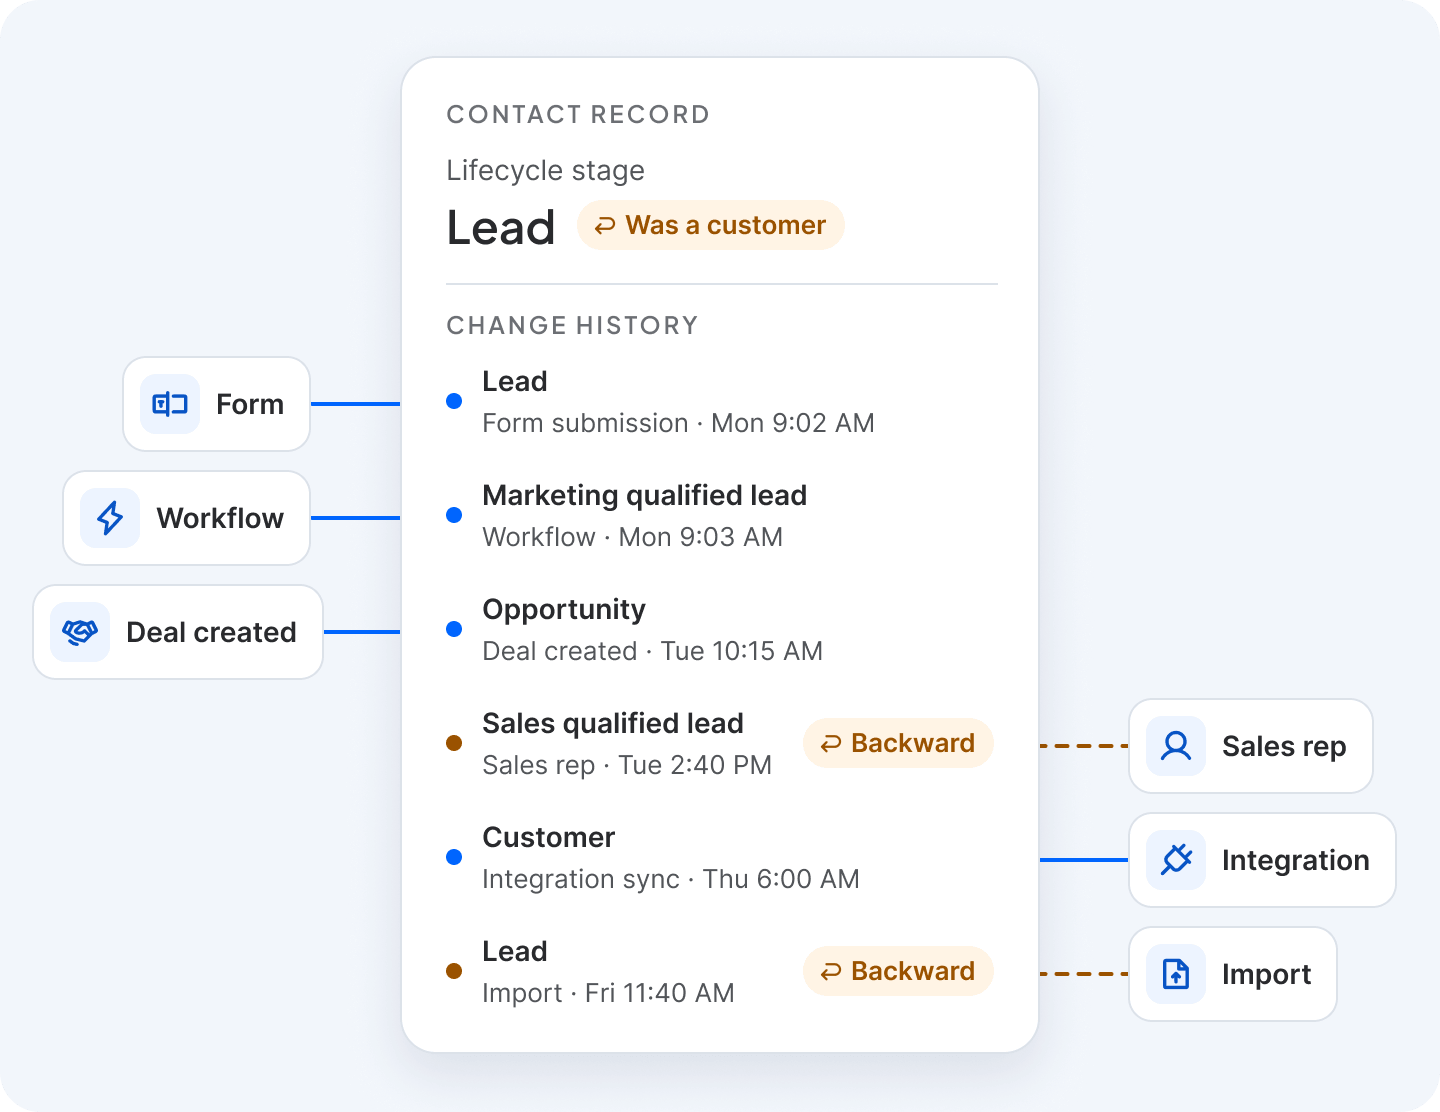This screenshot has width=1440, height=1112.
Task: Select the Form source label
Action: pyautogui.click(x=250, y=404)
